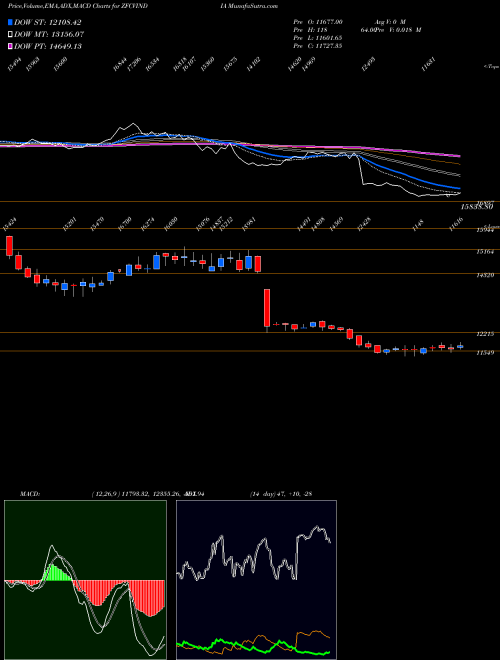Click the white DOW MT legend swatch
The height and width of the screenshot is (660, 500).
coord(11,34)
